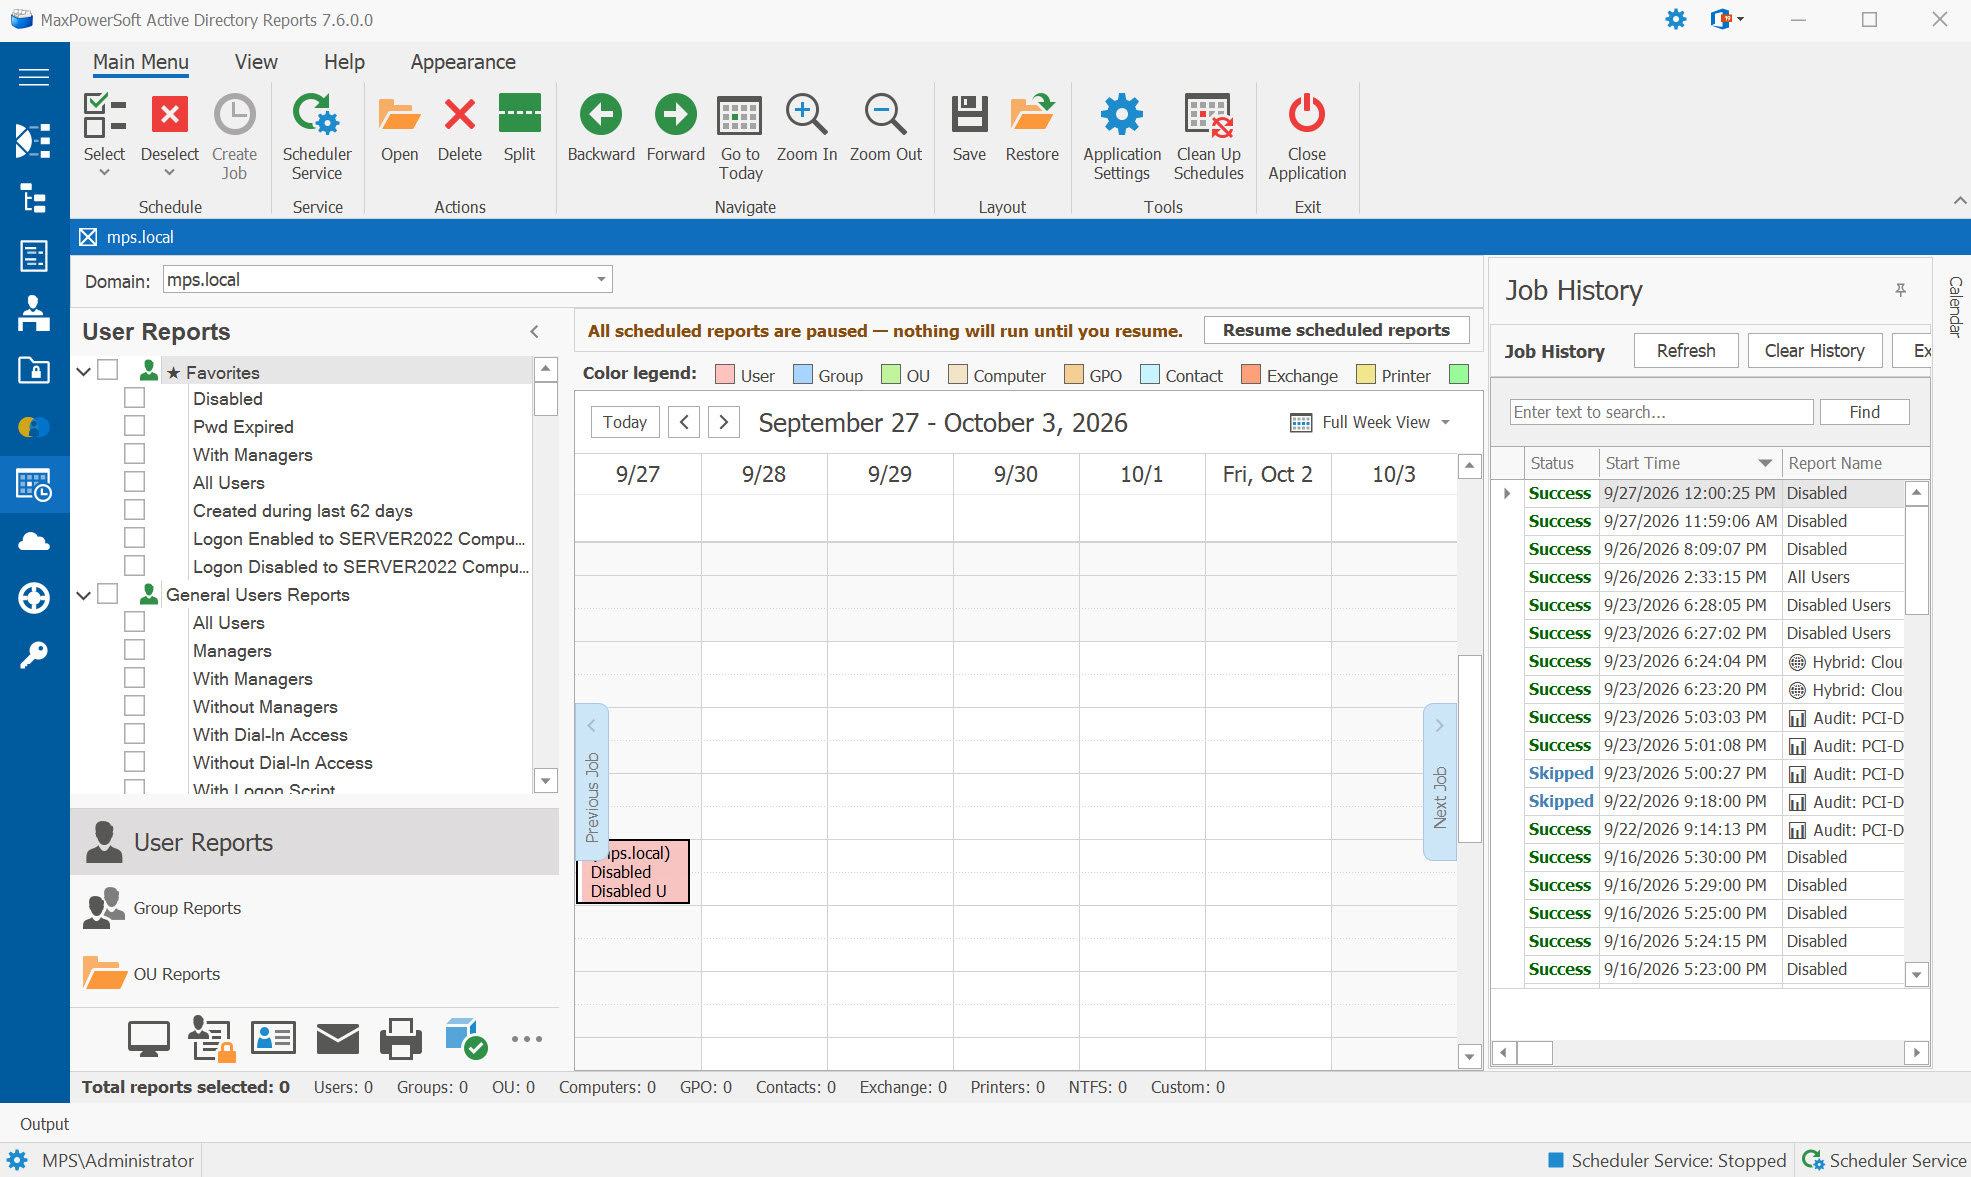Zoom In on the calendar
This screenshot has height=1177, width=1971.
tap(807, 114)
